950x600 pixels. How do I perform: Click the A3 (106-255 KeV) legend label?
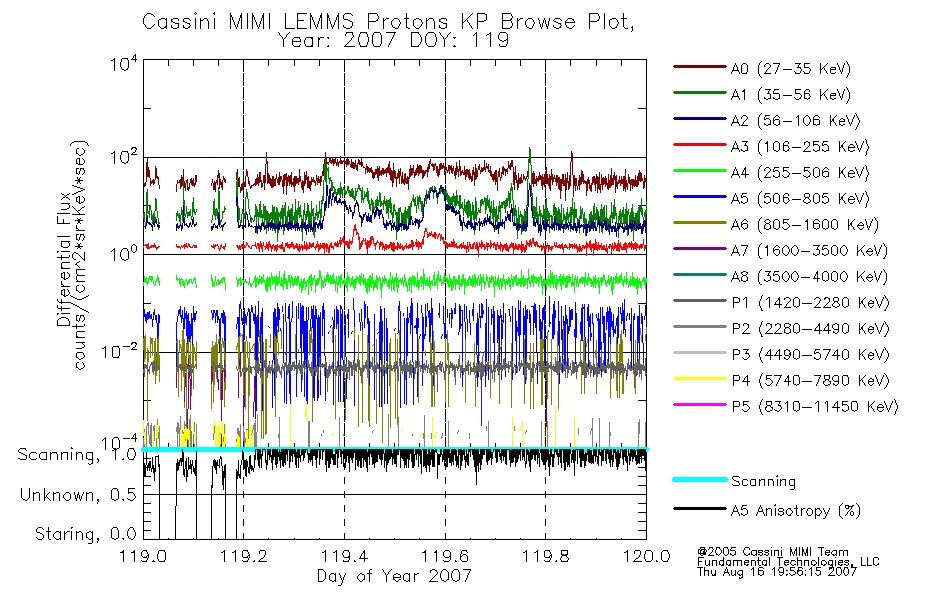(x=800, y=147)
